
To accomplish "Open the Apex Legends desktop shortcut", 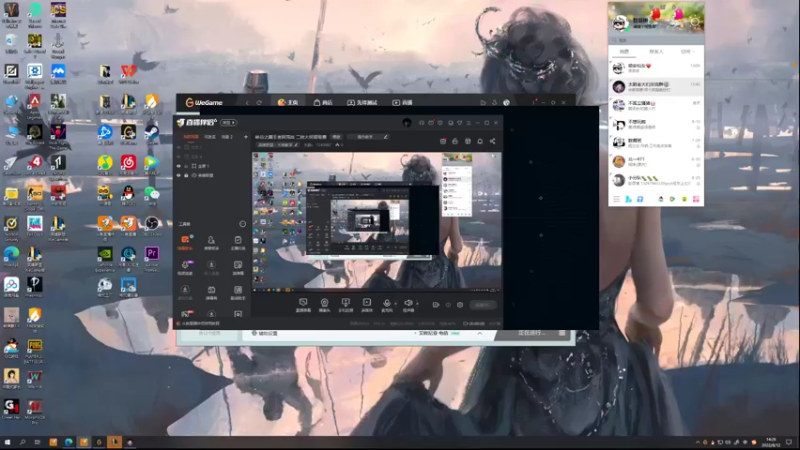I will 34,105.
